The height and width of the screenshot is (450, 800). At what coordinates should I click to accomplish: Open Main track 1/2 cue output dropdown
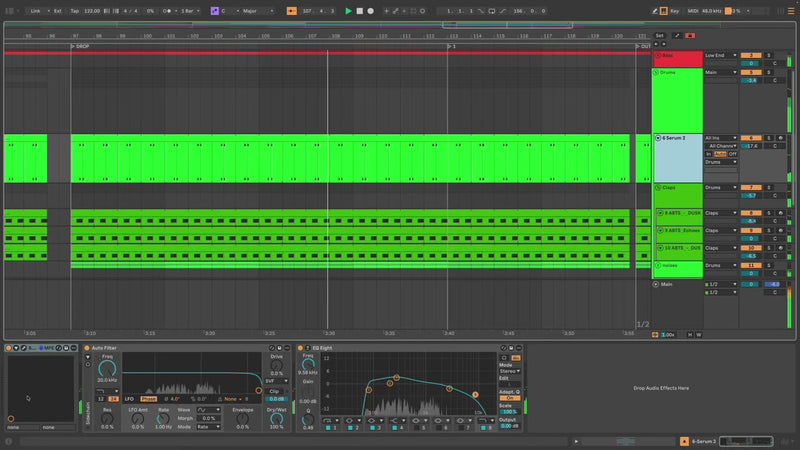click(x=720, y=284)
